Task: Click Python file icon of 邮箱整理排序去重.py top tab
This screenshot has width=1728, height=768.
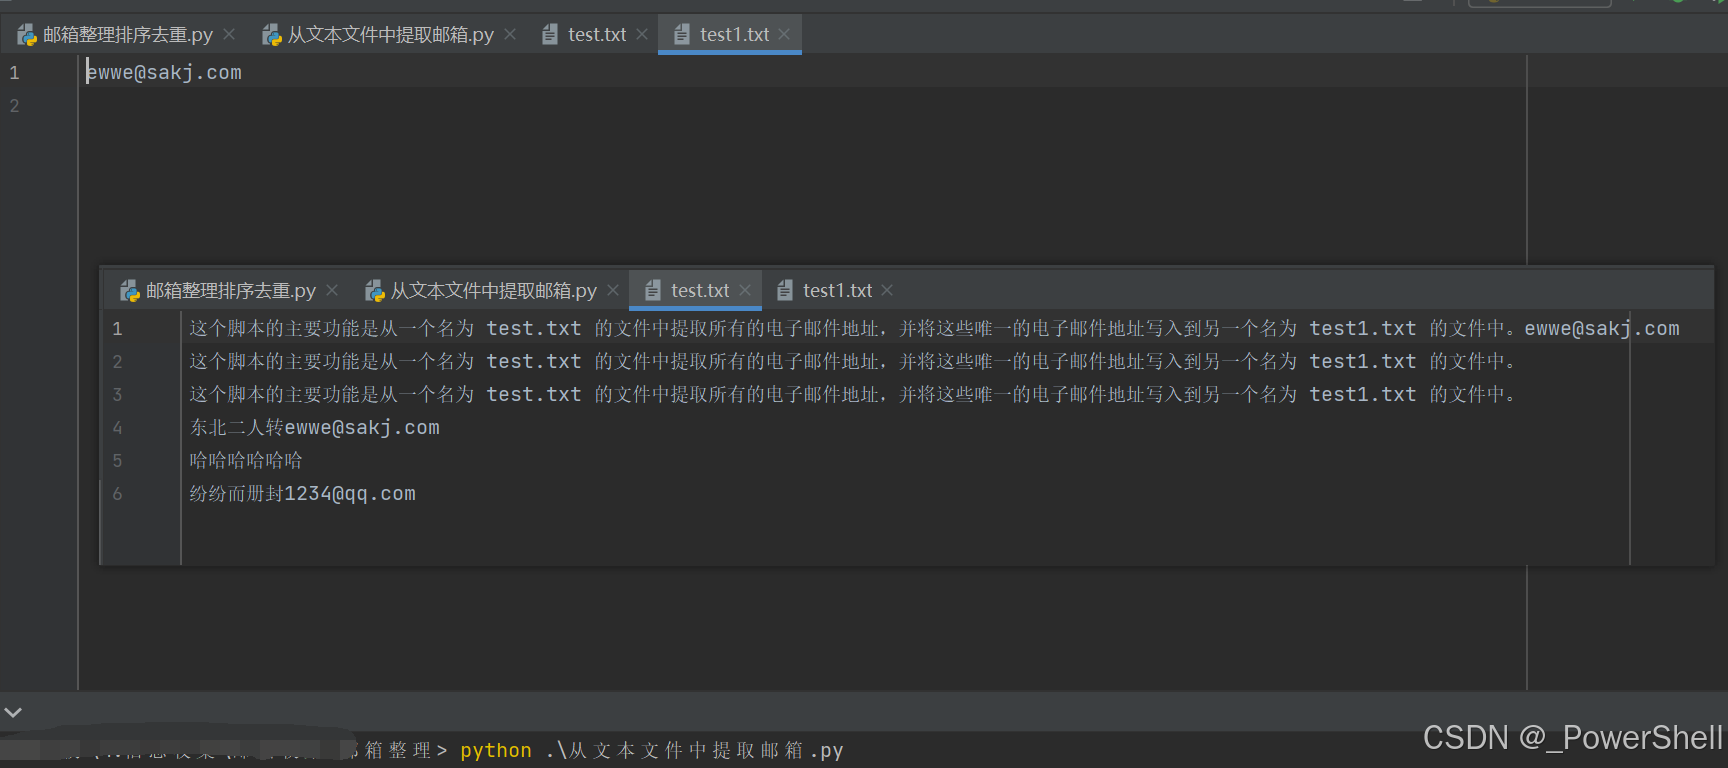Action: 27,35
